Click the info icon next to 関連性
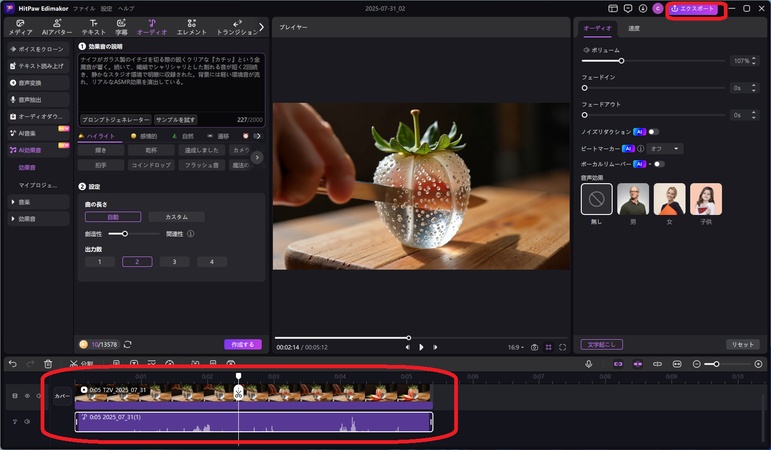Screen dimensions: 771x450 (x=191, y=234)
